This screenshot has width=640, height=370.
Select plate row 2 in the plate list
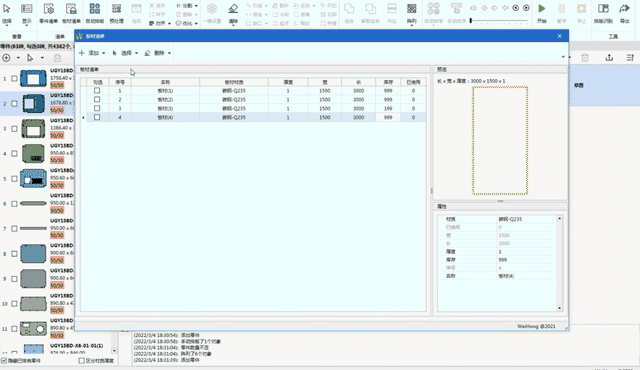tap(253, 100)
